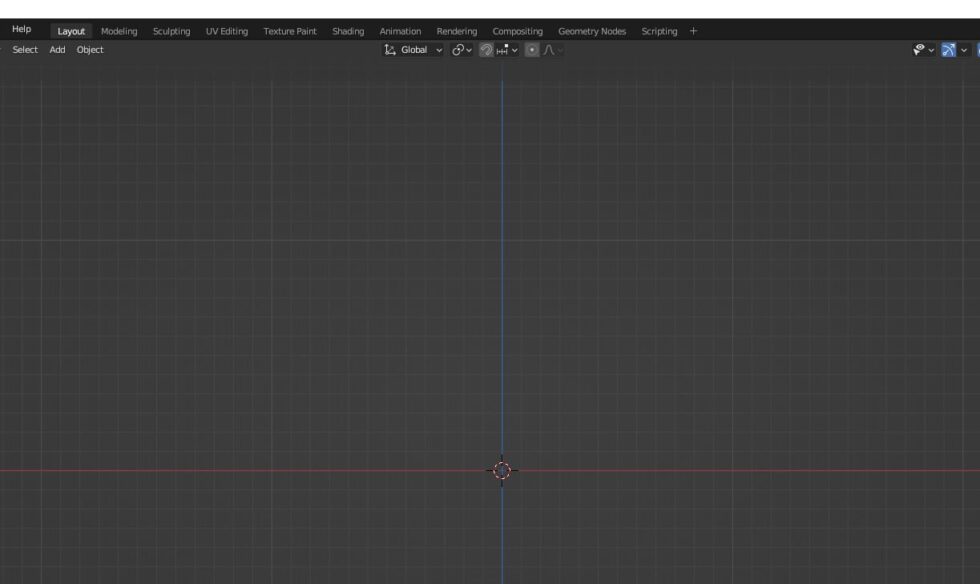The image size is (980, 584).
Task: Add a new workspace using the plus icon
Action: pyautogui.click(x=693, y=30)
